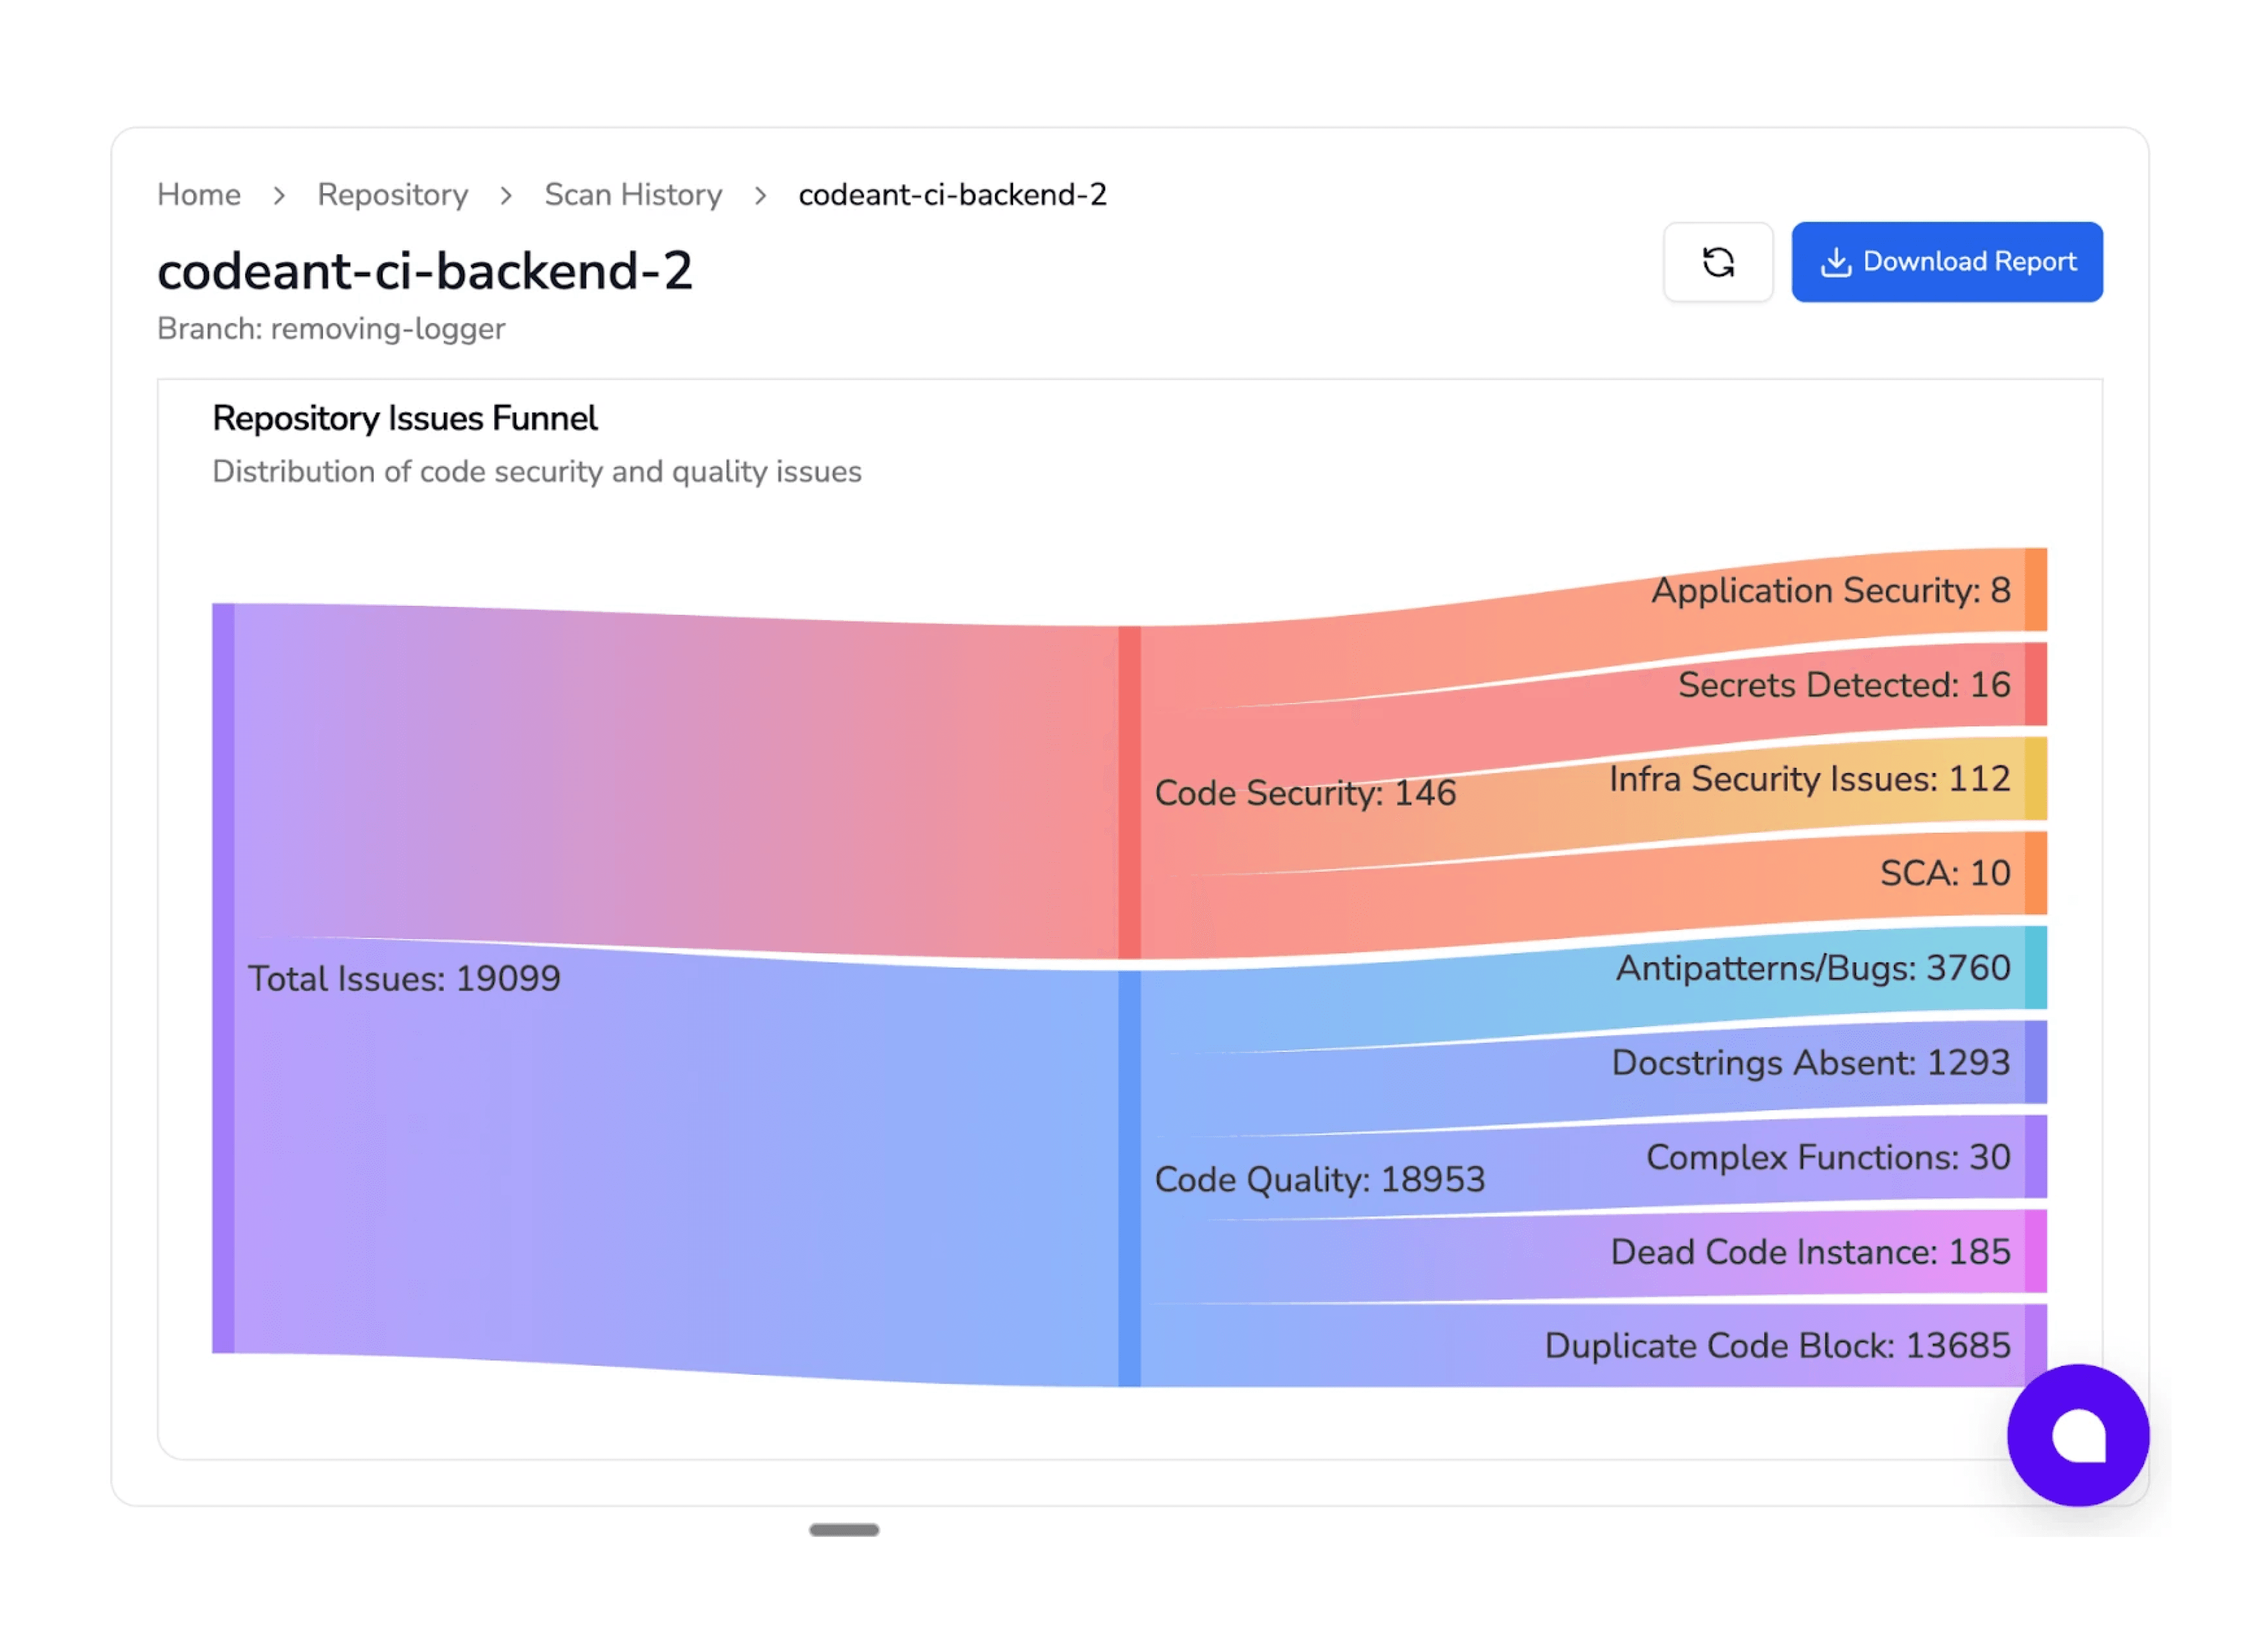The image size is (2268, 1633).
Task: Click the Home breadcrumb icon link
Action: (x=198, y=194)
